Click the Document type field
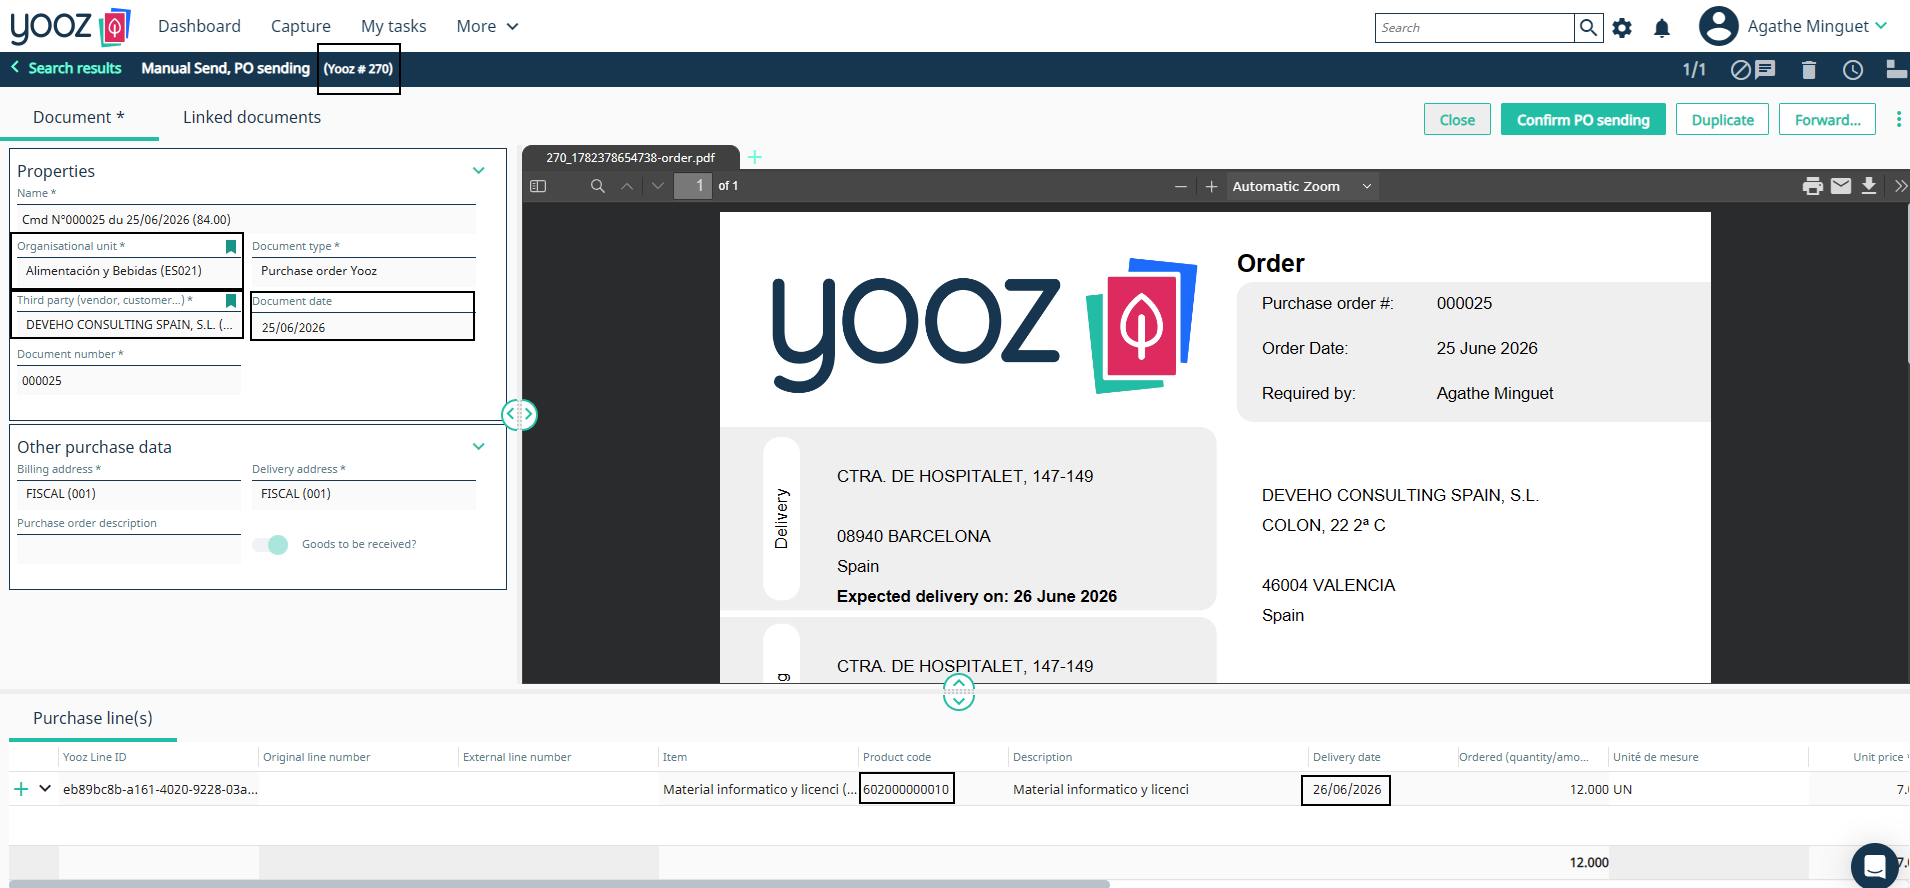 click(364, 271)
